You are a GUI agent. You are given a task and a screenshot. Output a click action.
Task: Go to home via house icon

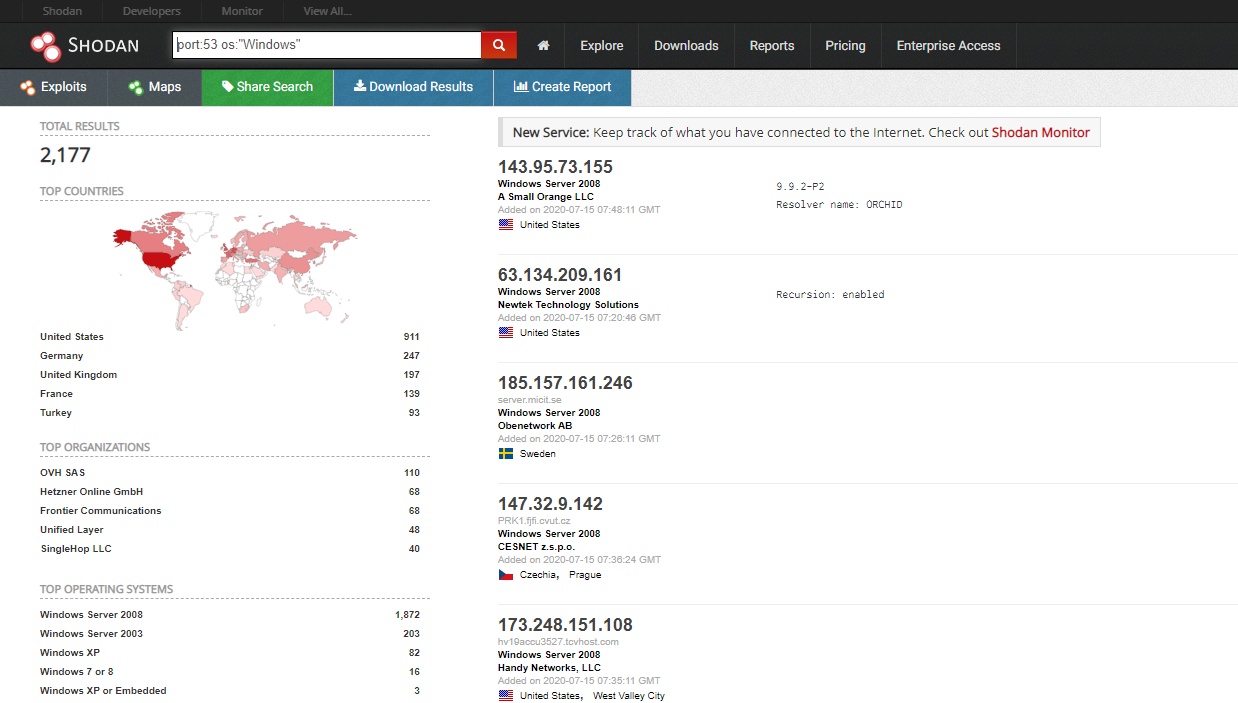544,46
